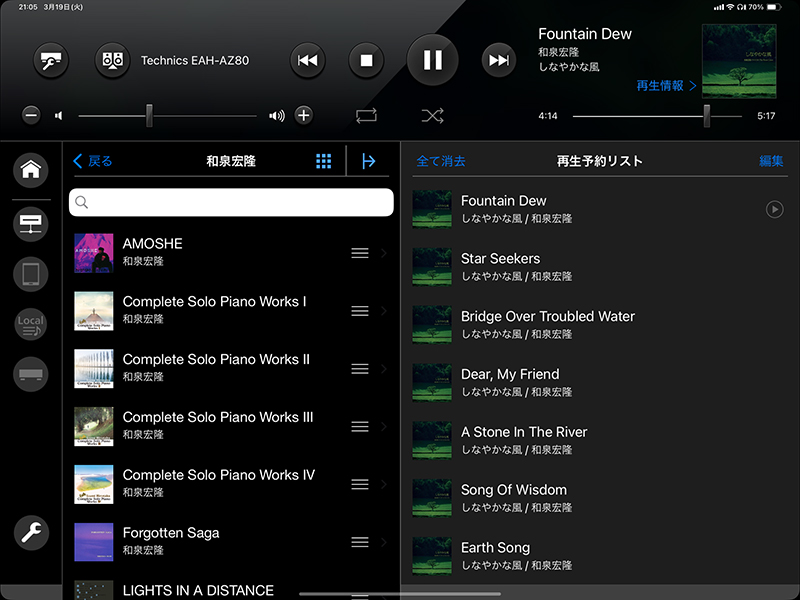Tap the Wi-Fi icon in status bar
Viewport: 800px width, 600px height.
pos(730,7)
